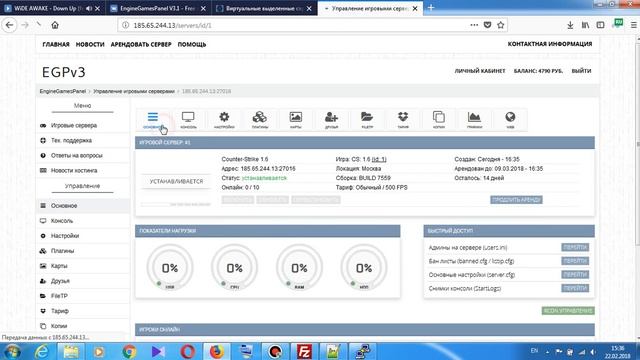This screenshot has height=360, width=640.
Task: Click the EGPv3 logo
Action: coord(64,72)
